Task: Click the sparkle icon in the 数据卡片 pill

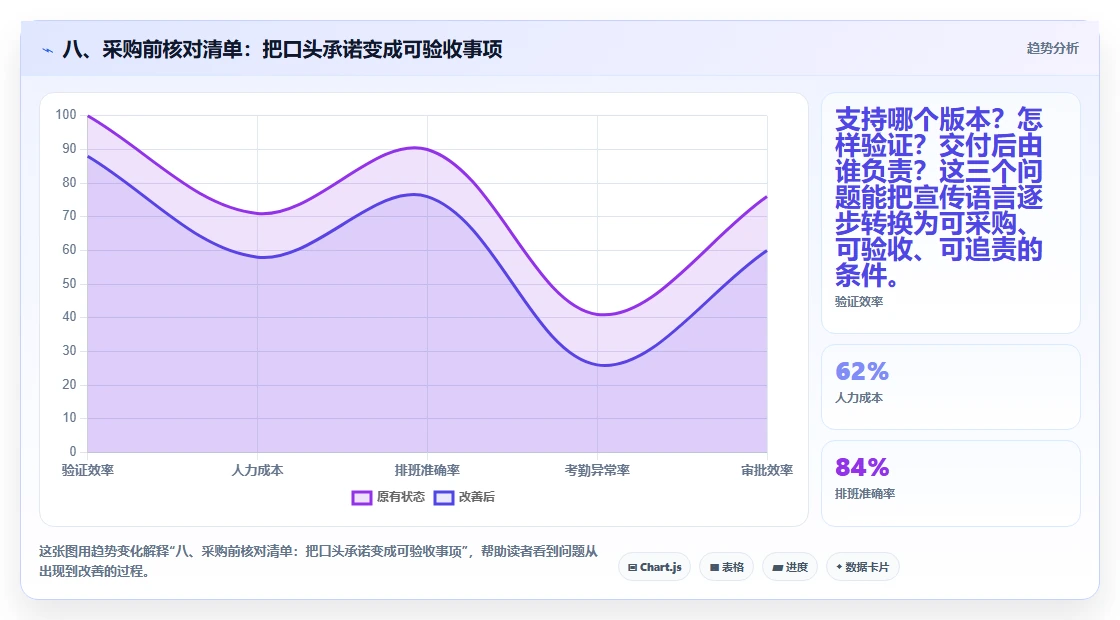Action: [x=839, y=567]
